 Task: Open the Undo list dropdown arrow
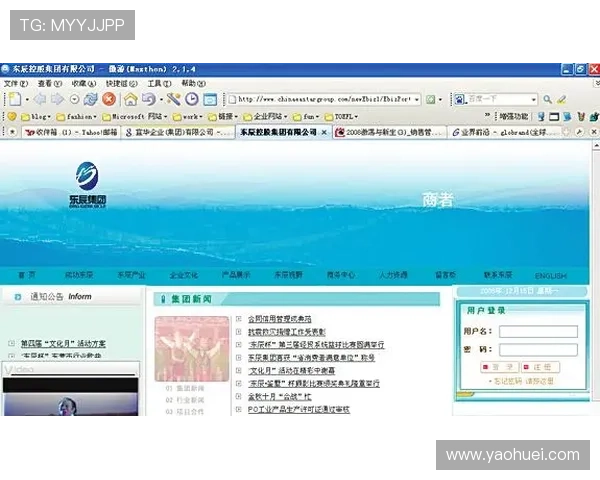pyautogui.click(x=161, y=100)
